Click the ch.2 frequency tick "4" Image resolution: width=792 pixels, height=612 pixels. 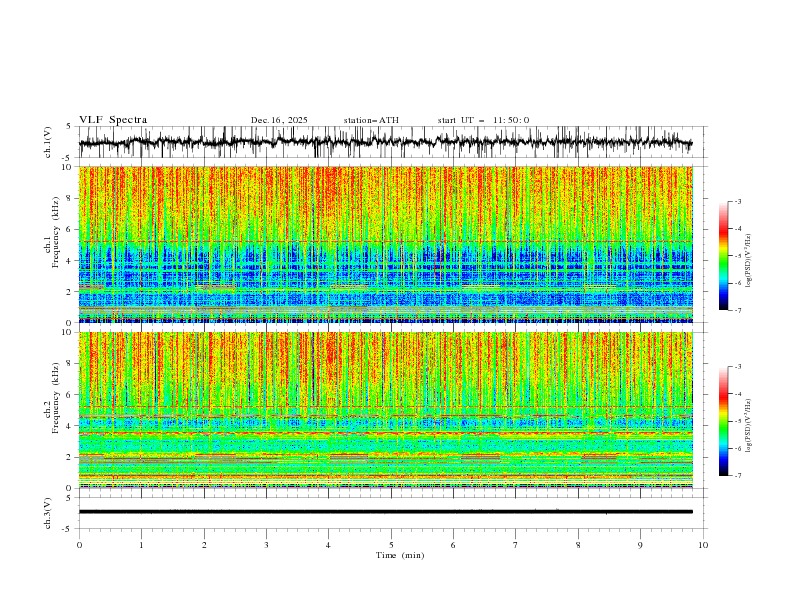(70, 426)
